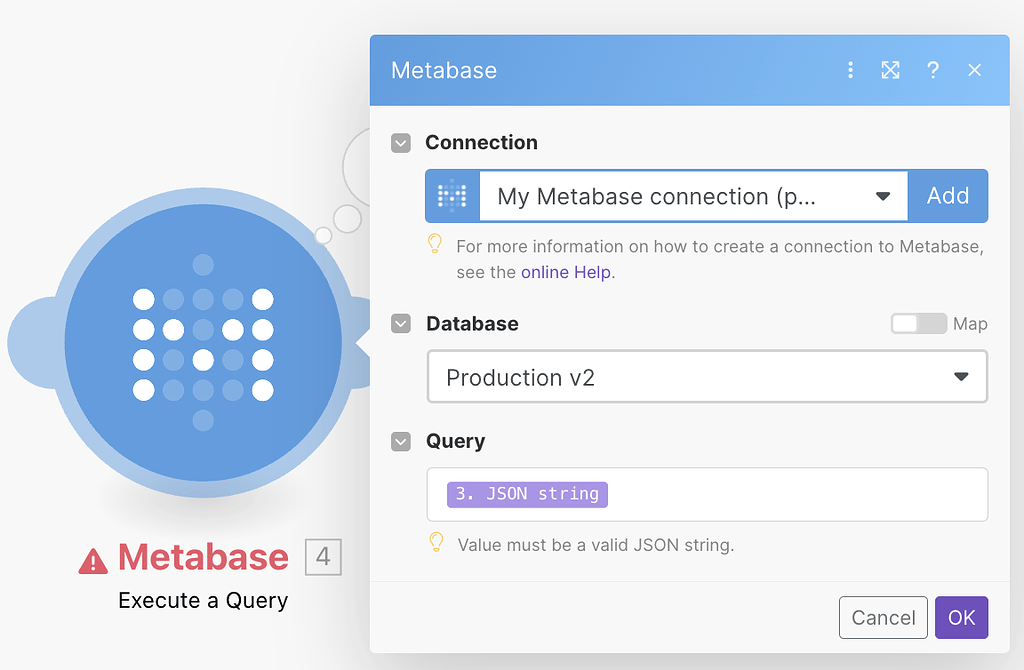Cancel the module configuration
The image size is (1024, 670).
tap(883, 617)
